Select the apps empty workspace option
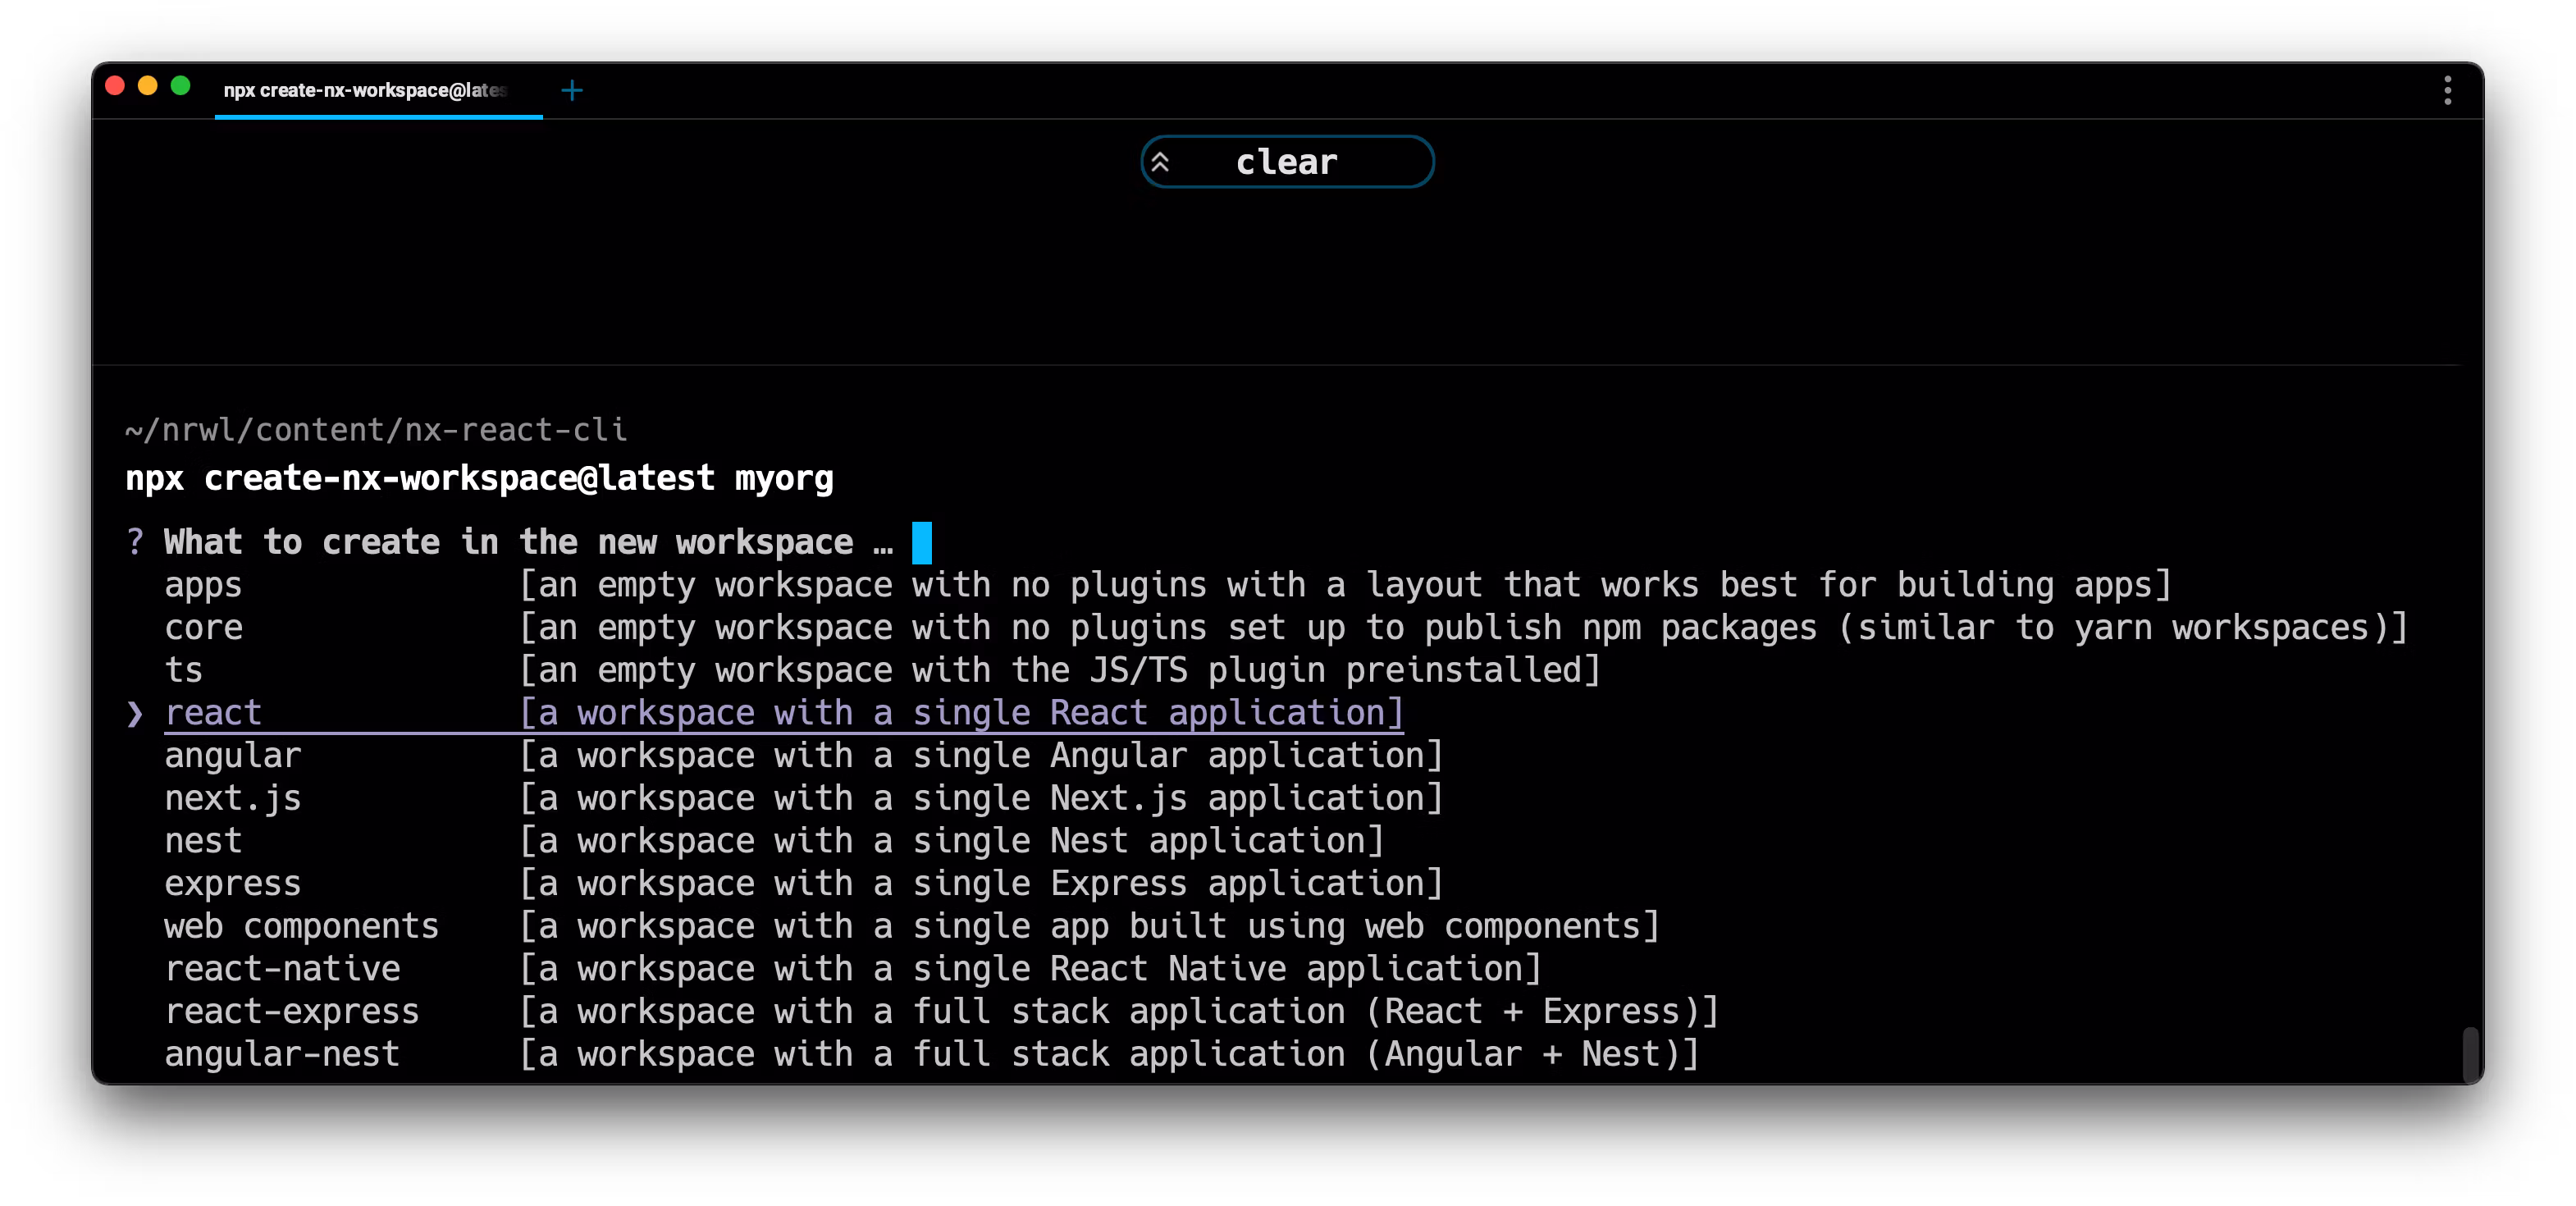The width and height of the screenshot is (2576, 1206). 203,585
